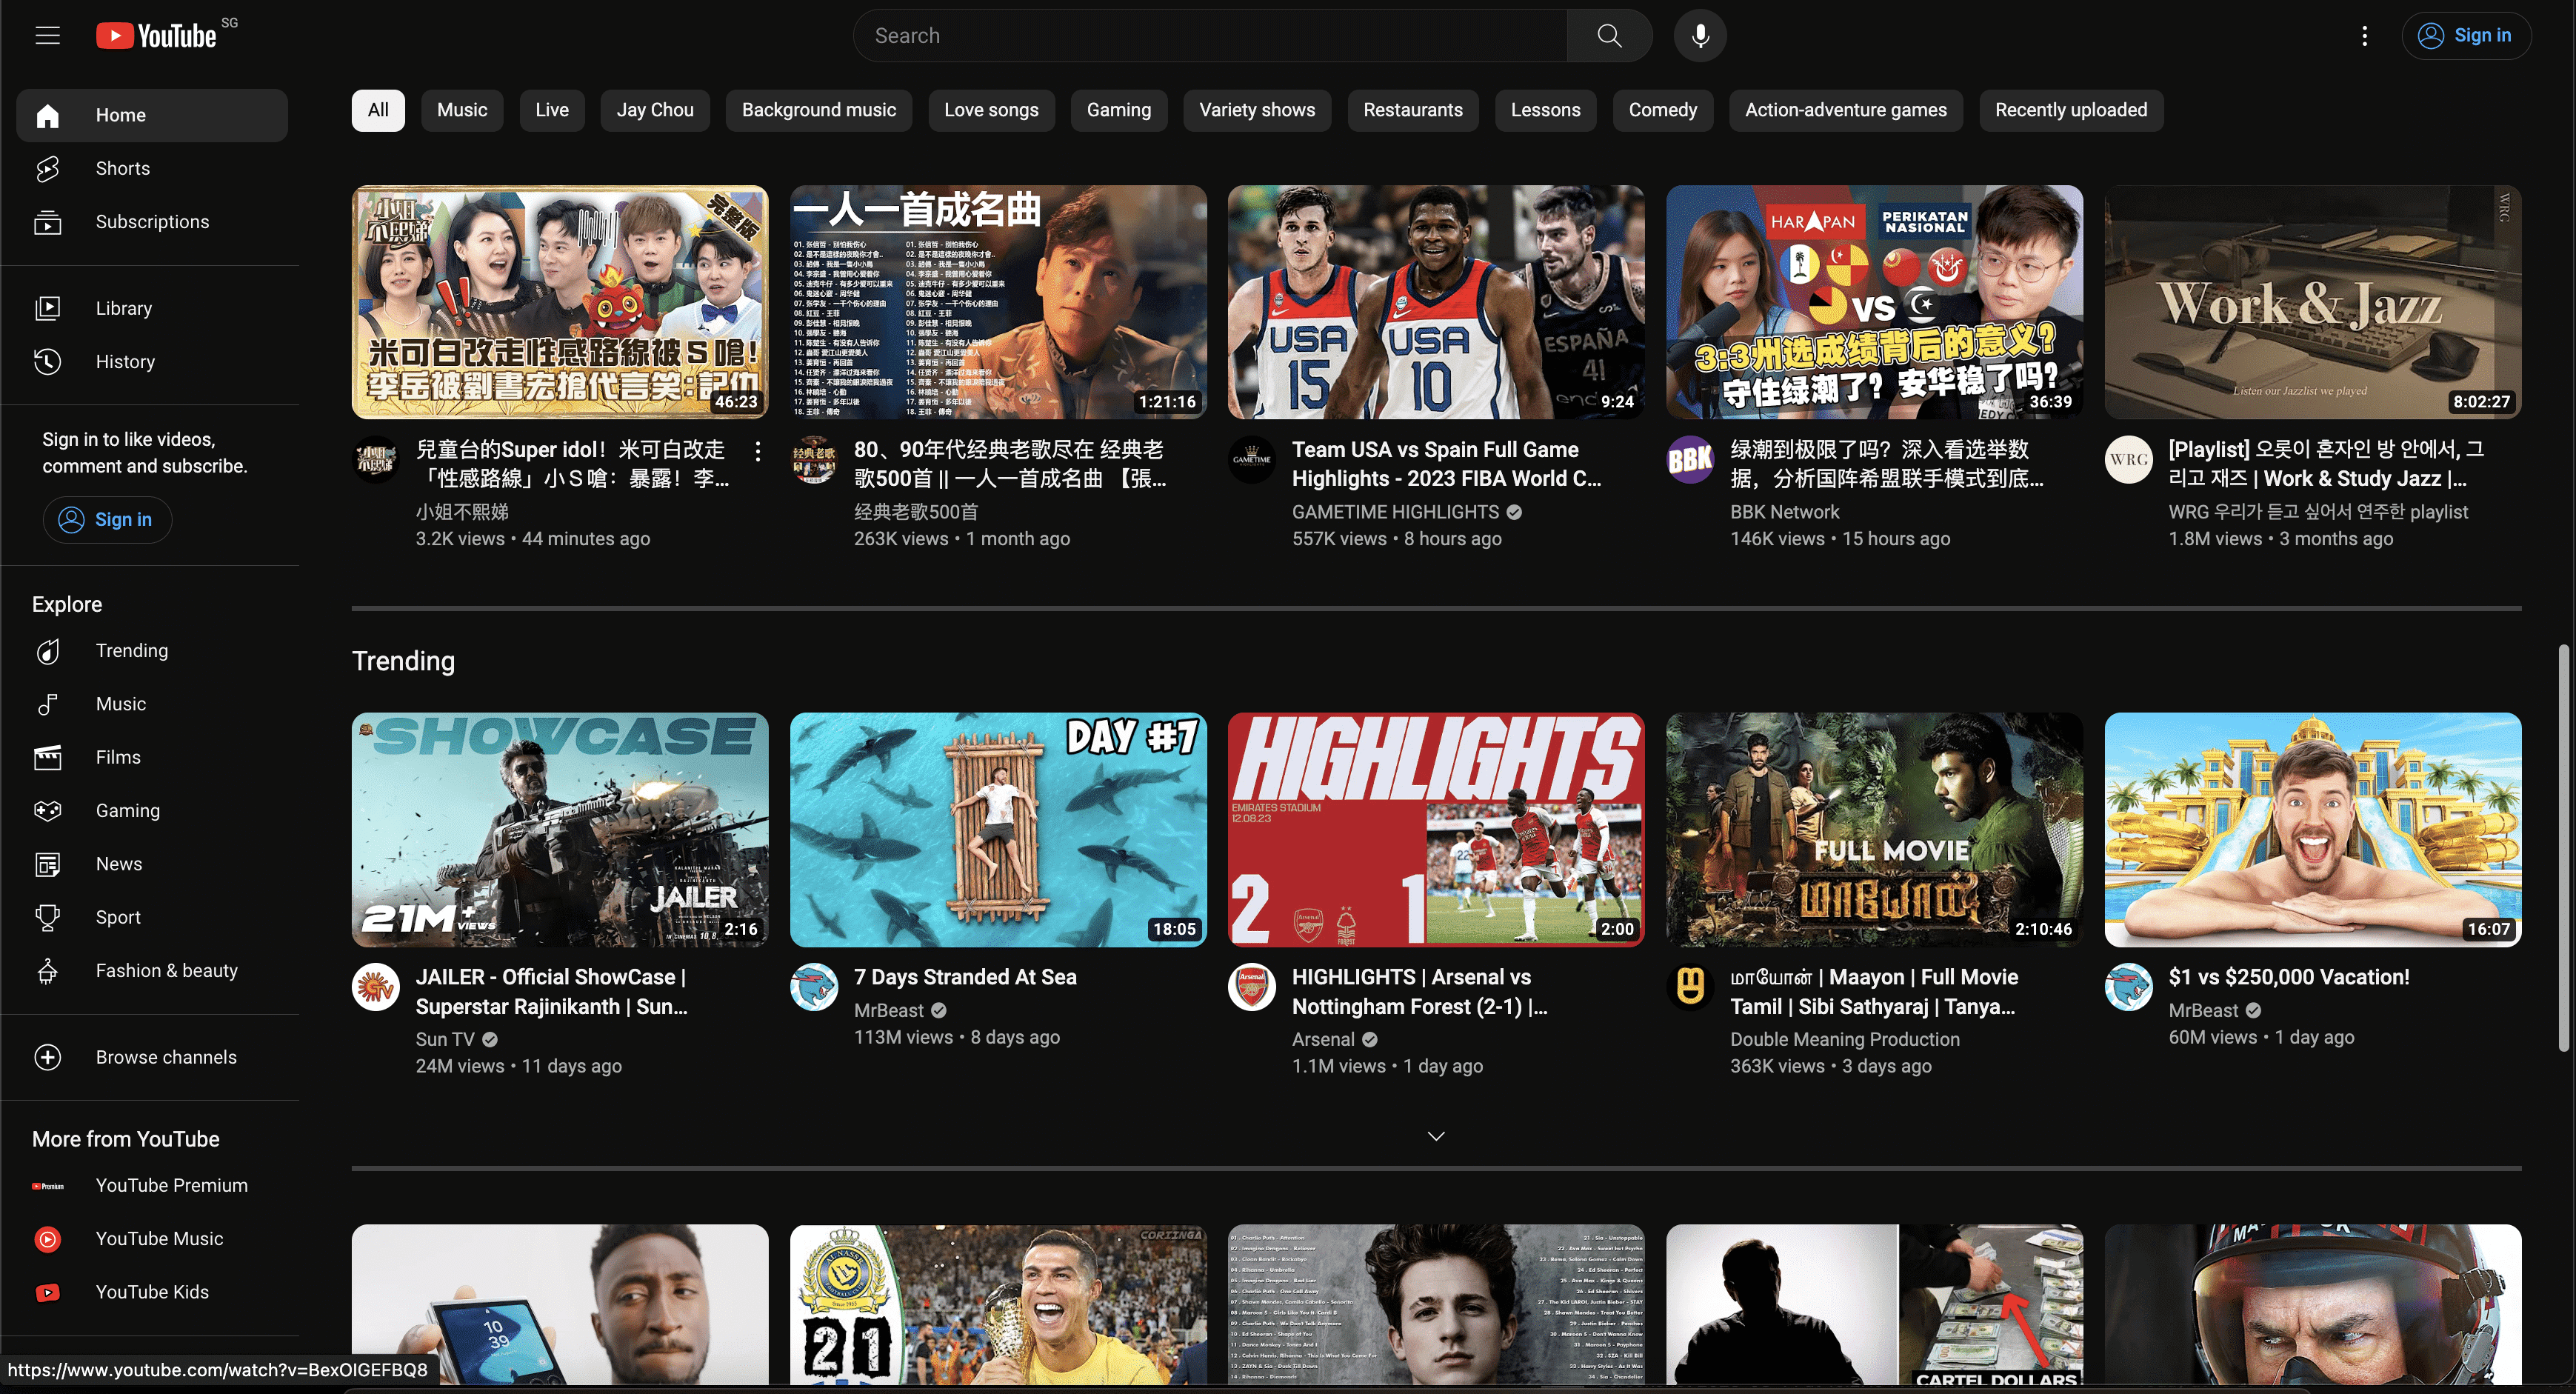2576x1394 pixels.
Task: Select the Live filter chip
Action: coord(552,110)
